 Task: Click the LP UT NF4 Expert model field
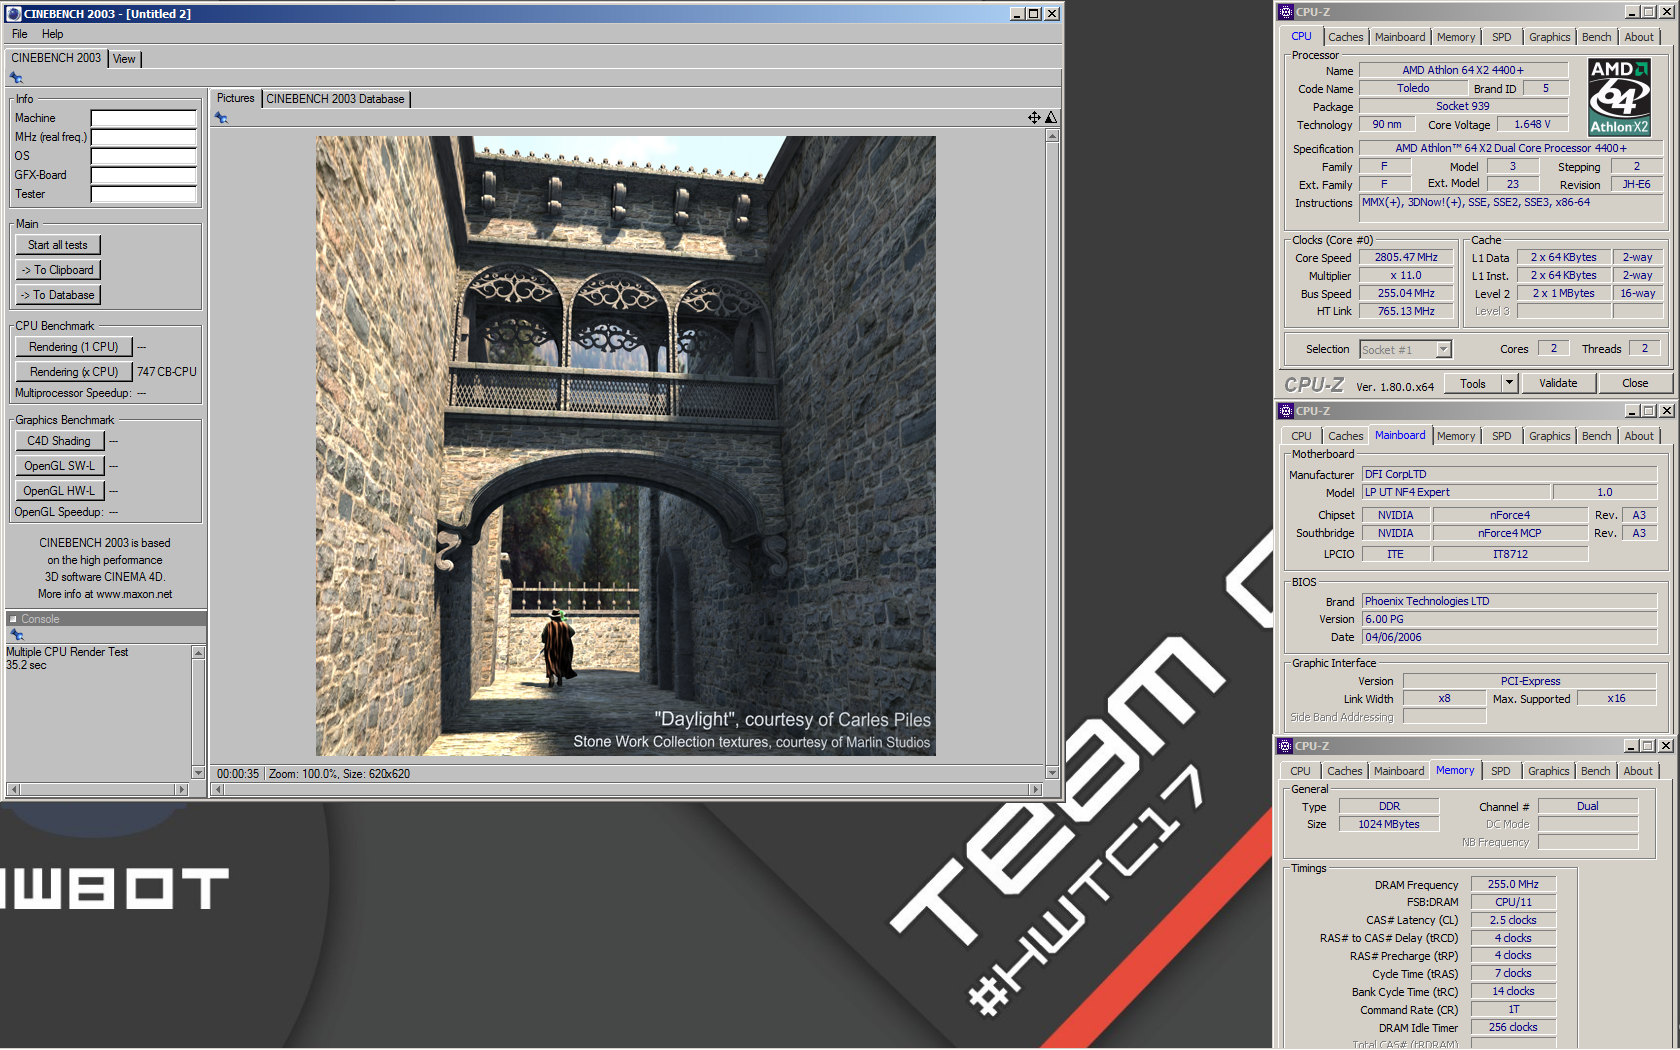1456,492
